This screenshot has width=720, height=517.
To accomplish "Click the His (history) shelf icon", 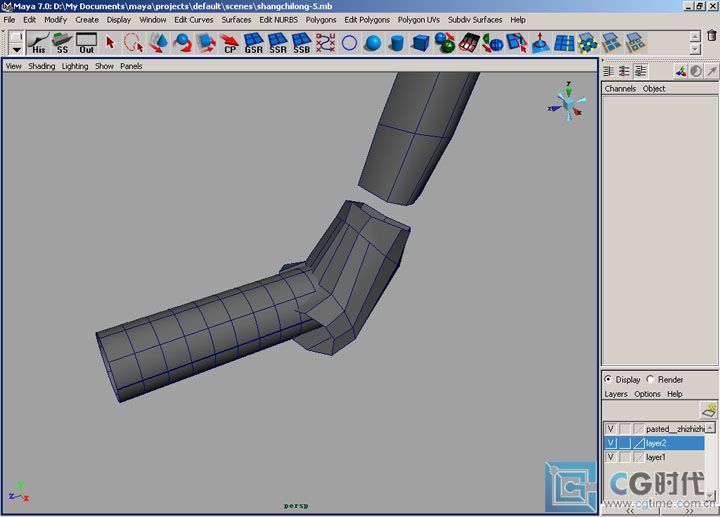I will point(38,43).
